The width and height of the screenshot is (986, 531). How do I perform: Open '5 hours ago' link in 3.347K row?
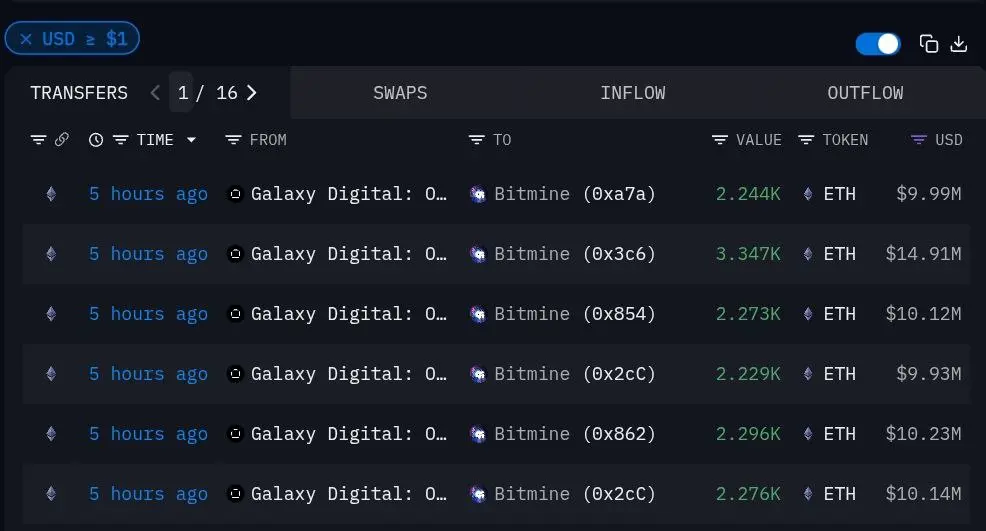(148, 254)
